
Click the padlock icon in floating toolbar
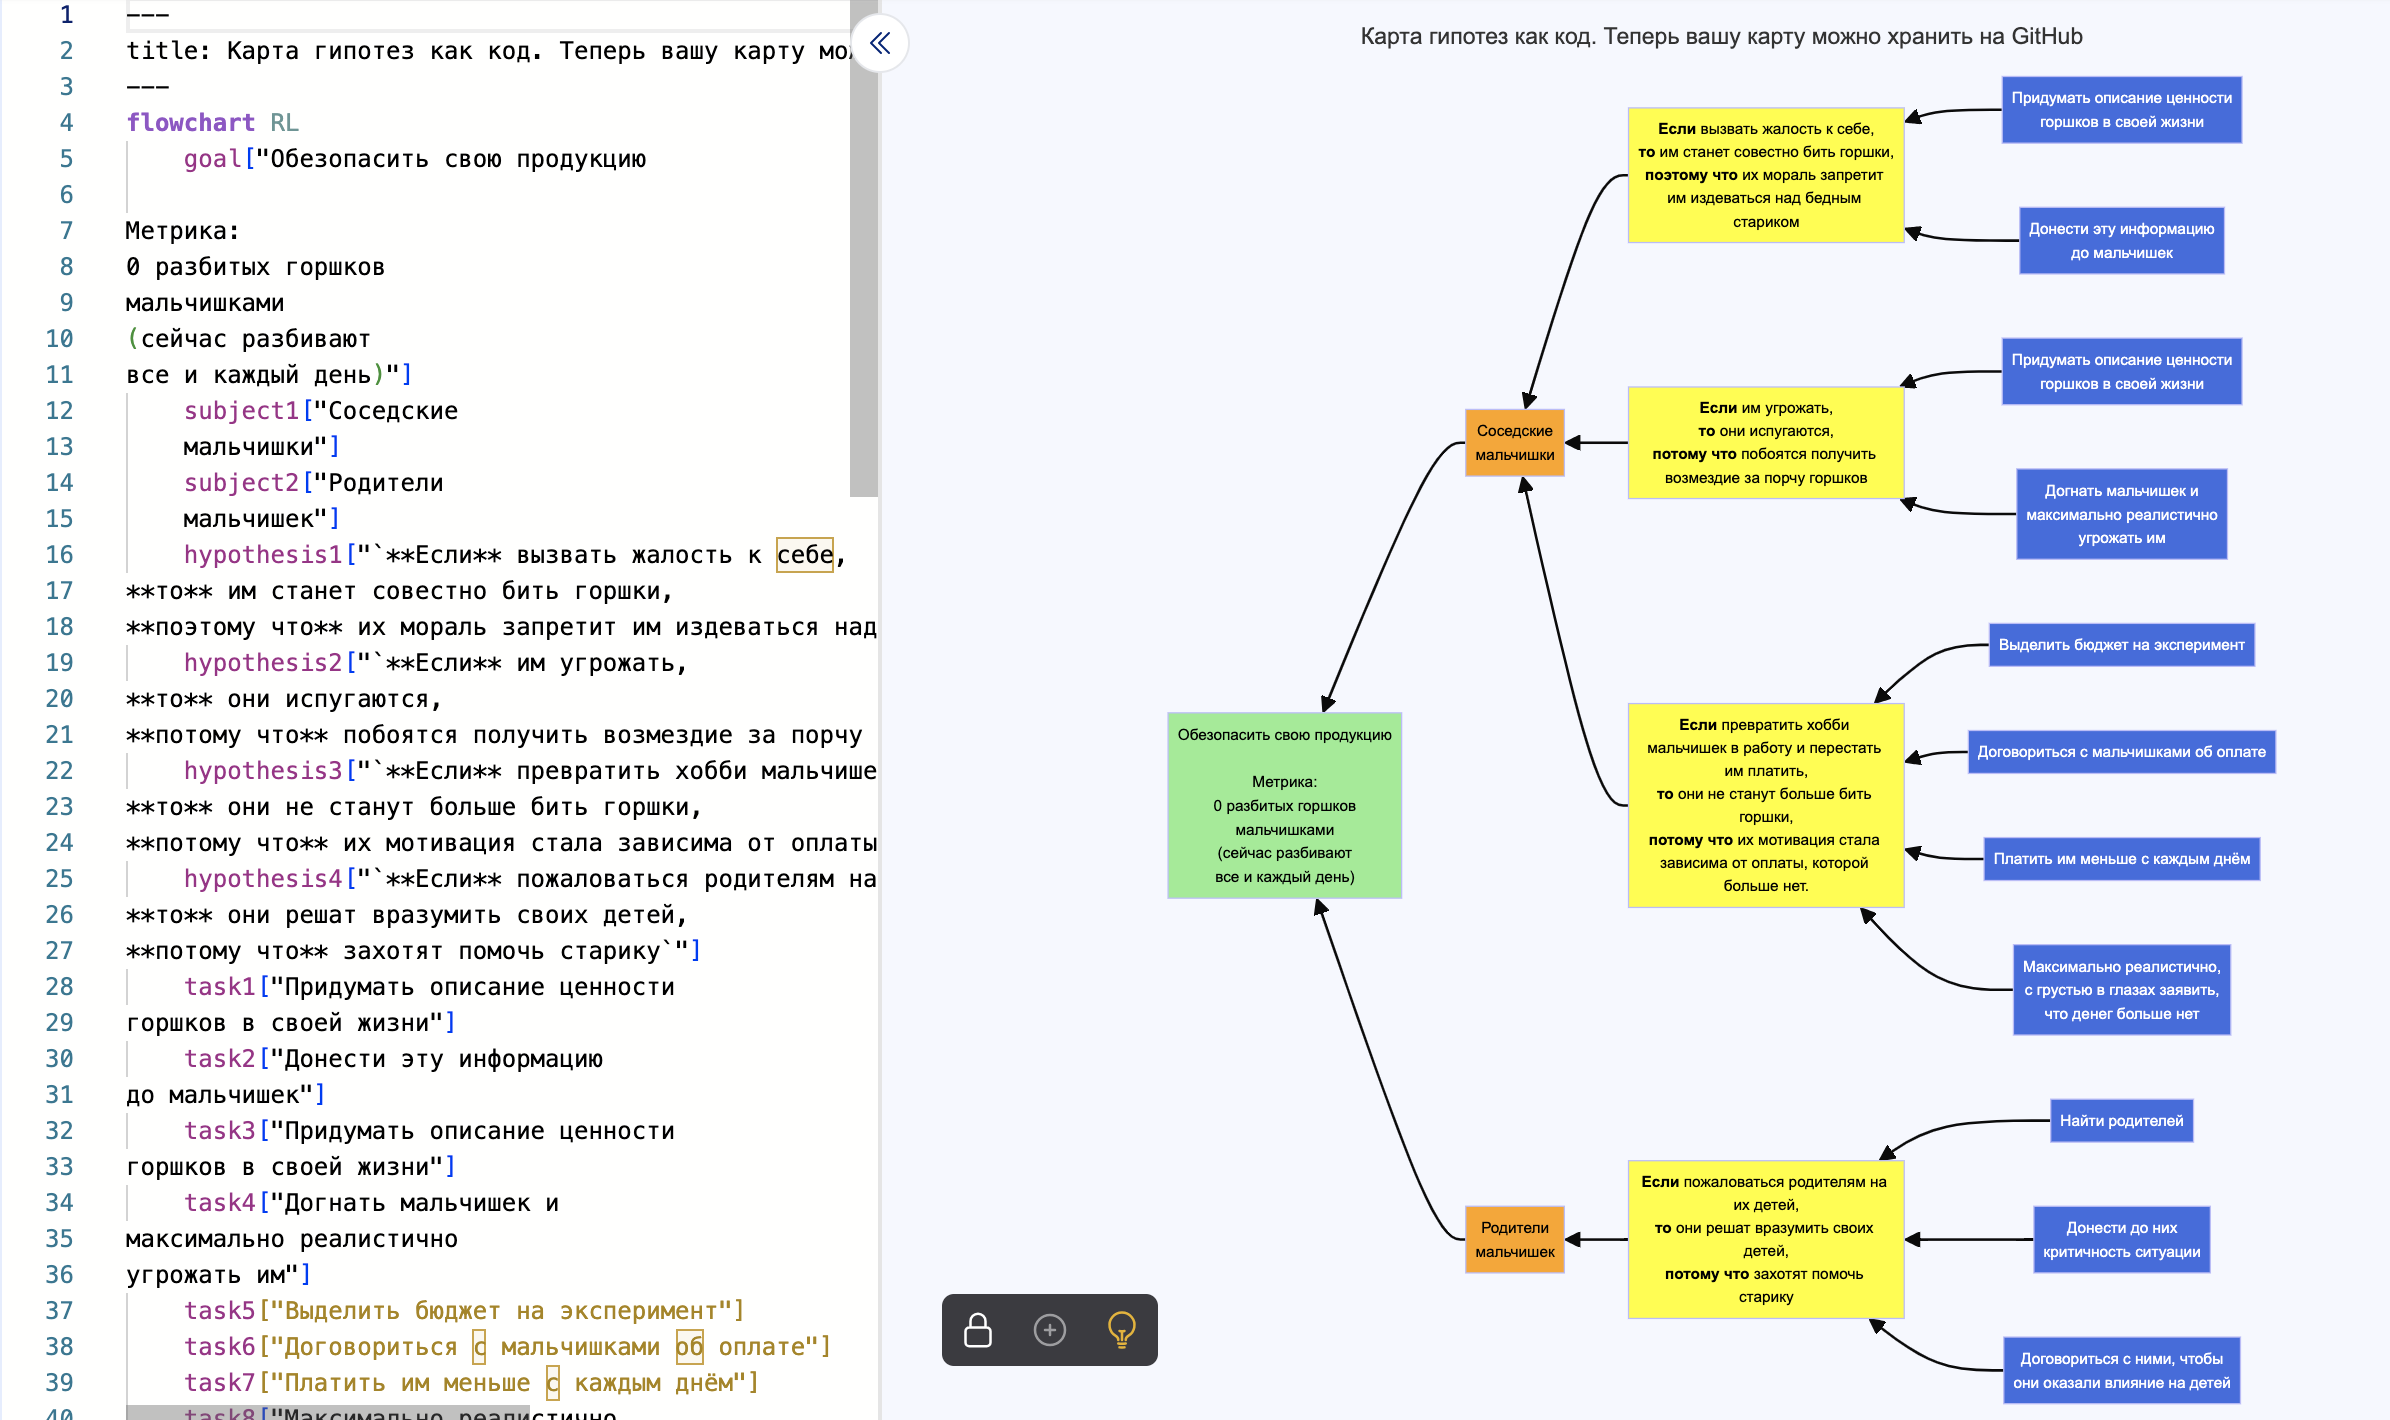977,1330
